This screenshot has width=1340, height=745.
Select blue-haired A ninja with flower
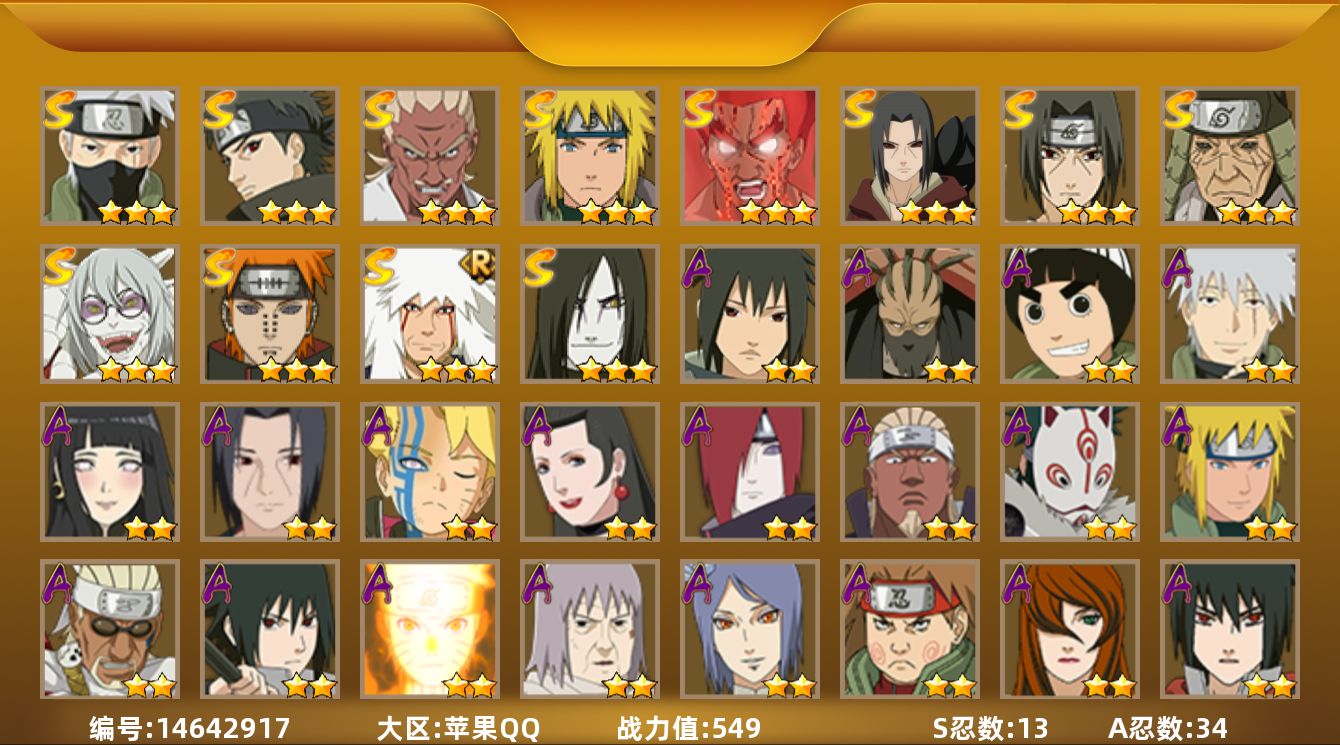(x=749, y=630)
